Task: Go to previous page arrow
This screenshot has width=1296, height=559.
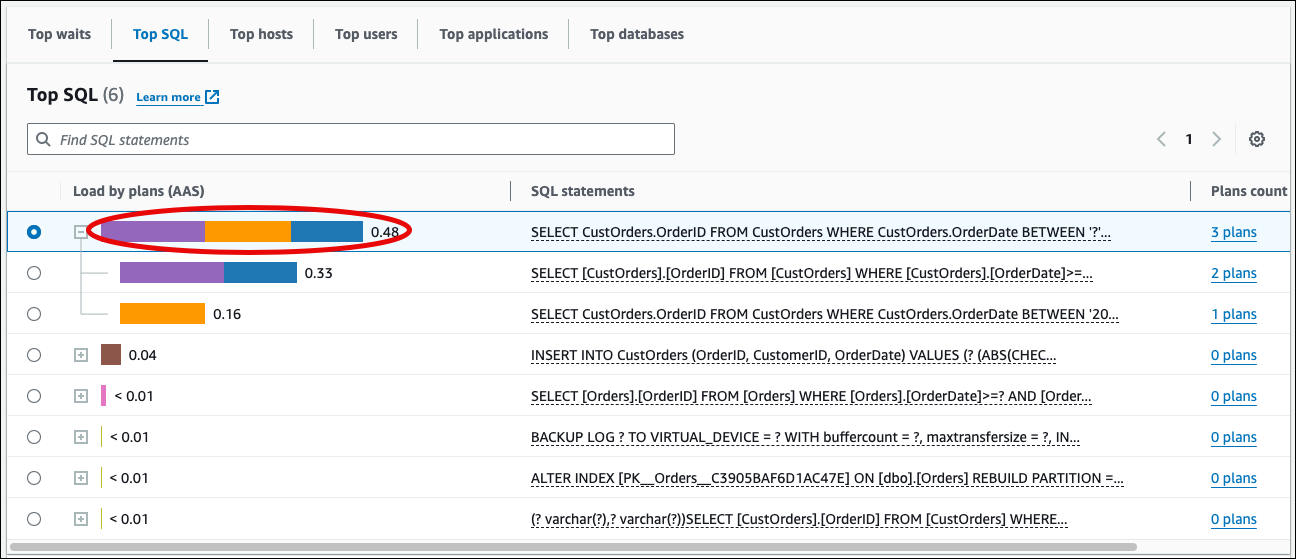Action: [x=1161, y=140]
